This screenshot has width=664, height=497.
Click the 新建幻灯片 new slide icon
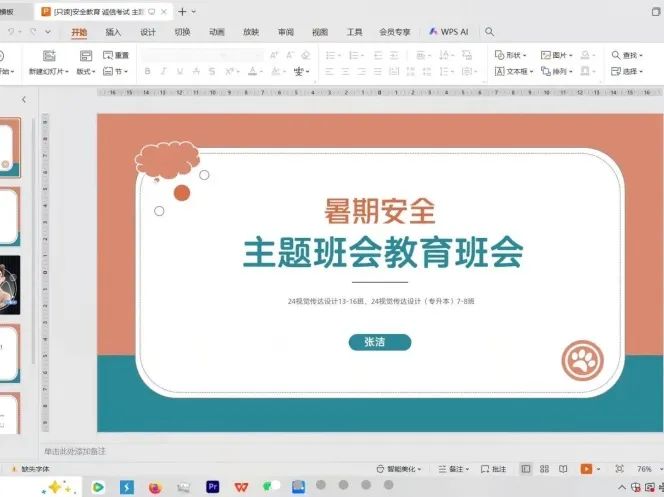coord(48,56)
